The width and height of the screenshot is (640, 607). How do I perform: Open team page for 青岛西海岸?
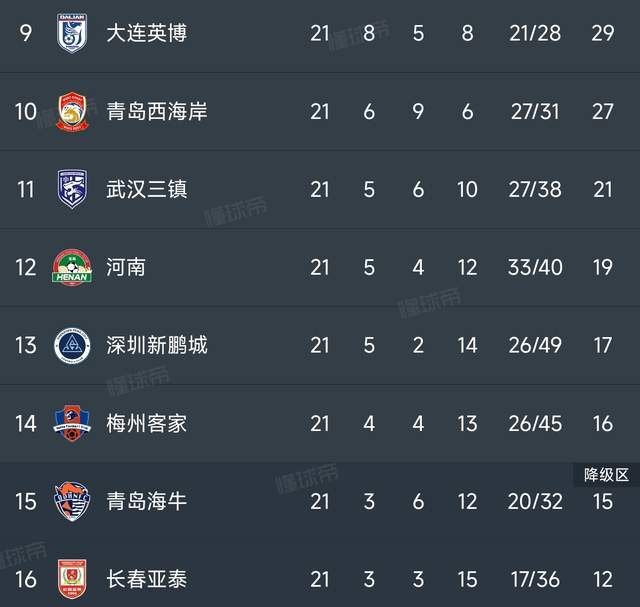(x=157, y=111)
